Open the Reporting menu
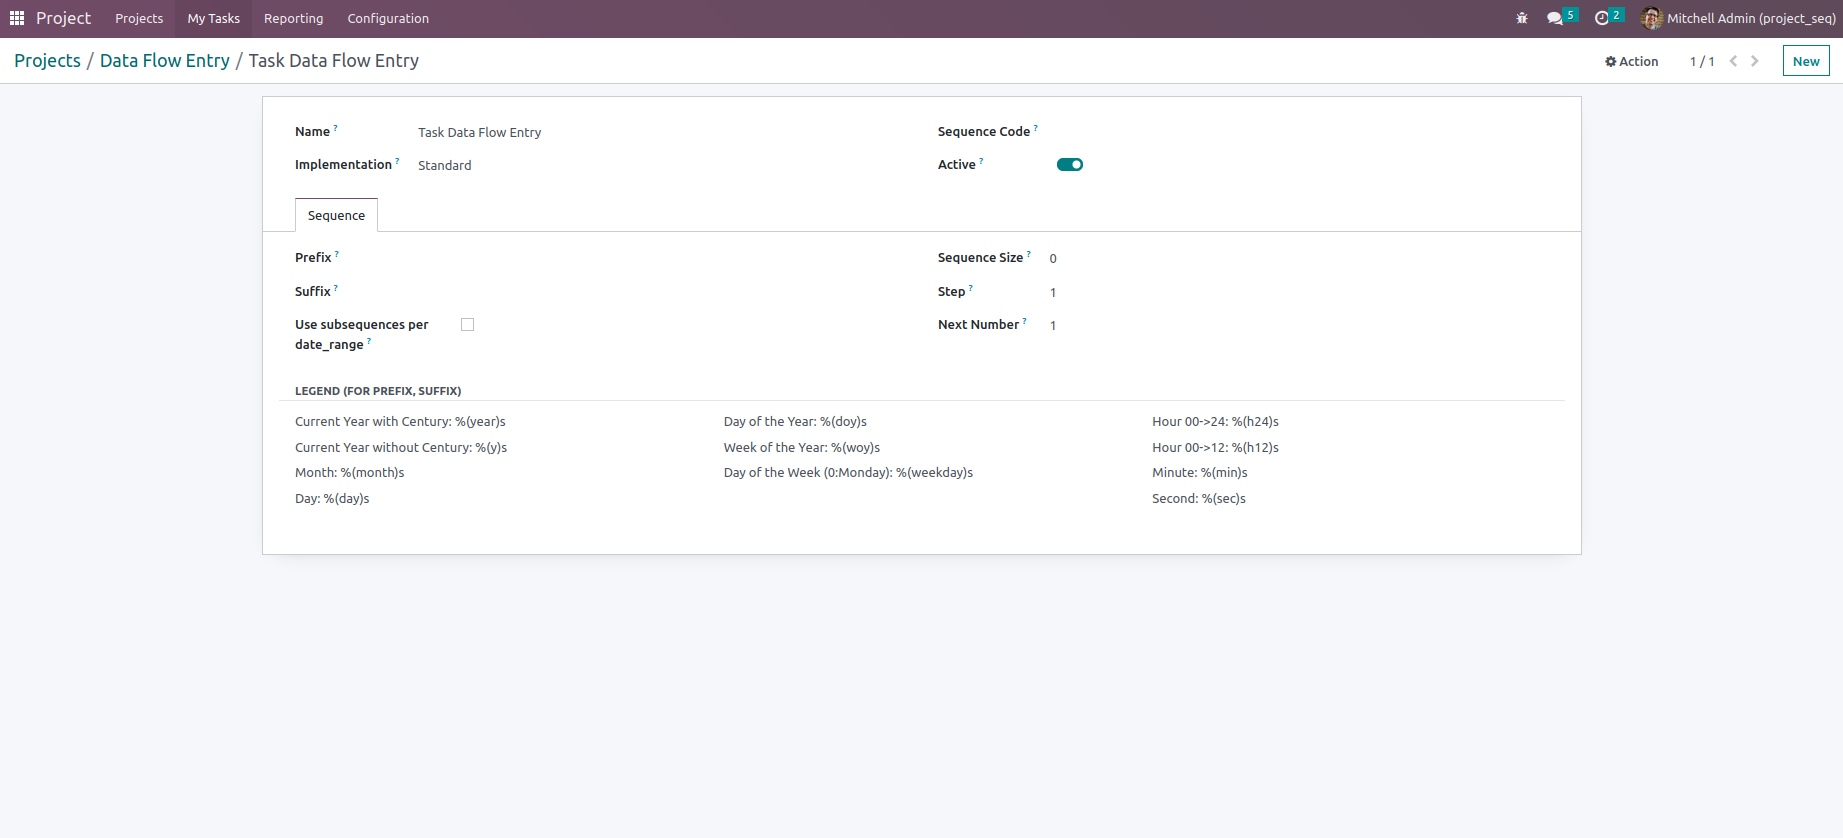 [x=294, y=18]
